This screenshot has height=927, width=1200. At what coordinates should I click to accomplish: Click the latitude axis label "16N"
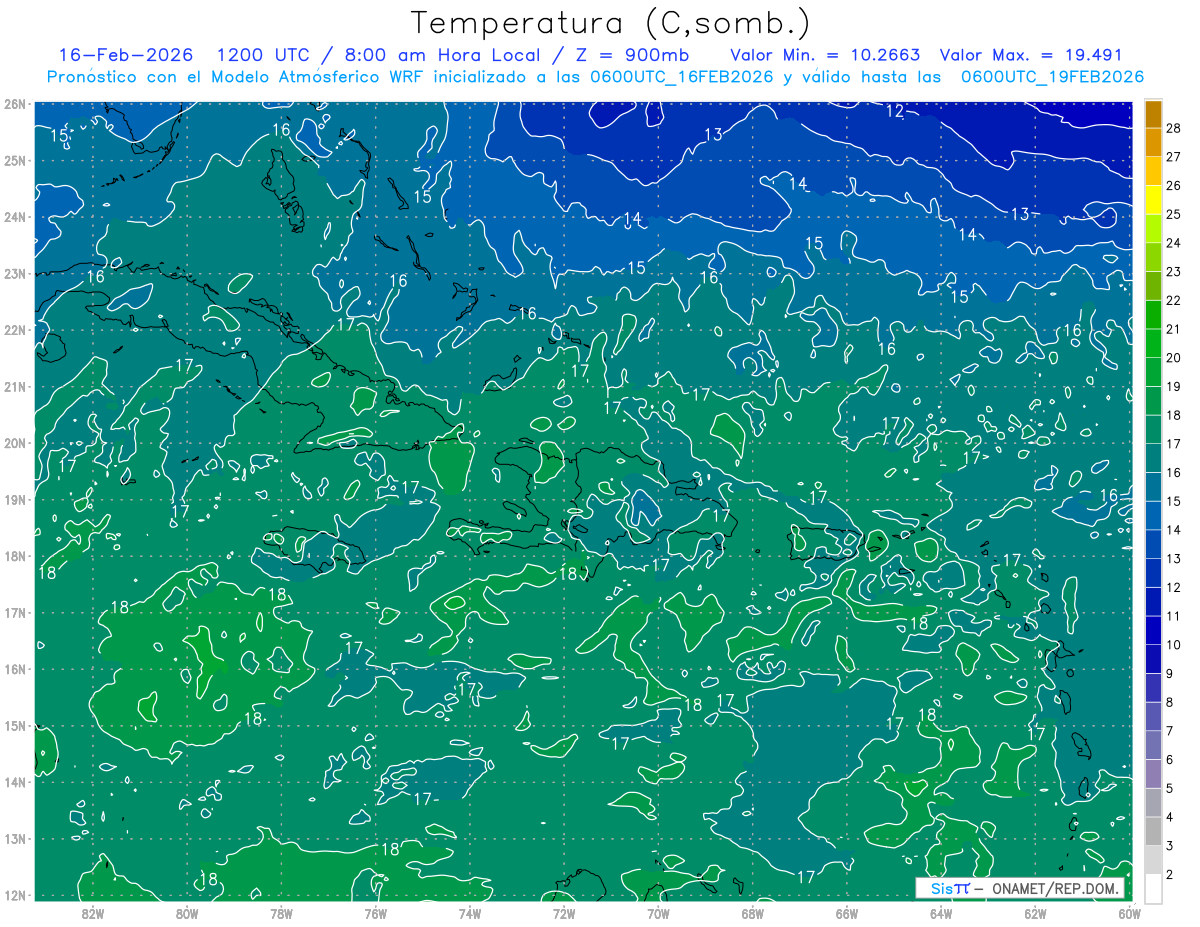(15, 669)
